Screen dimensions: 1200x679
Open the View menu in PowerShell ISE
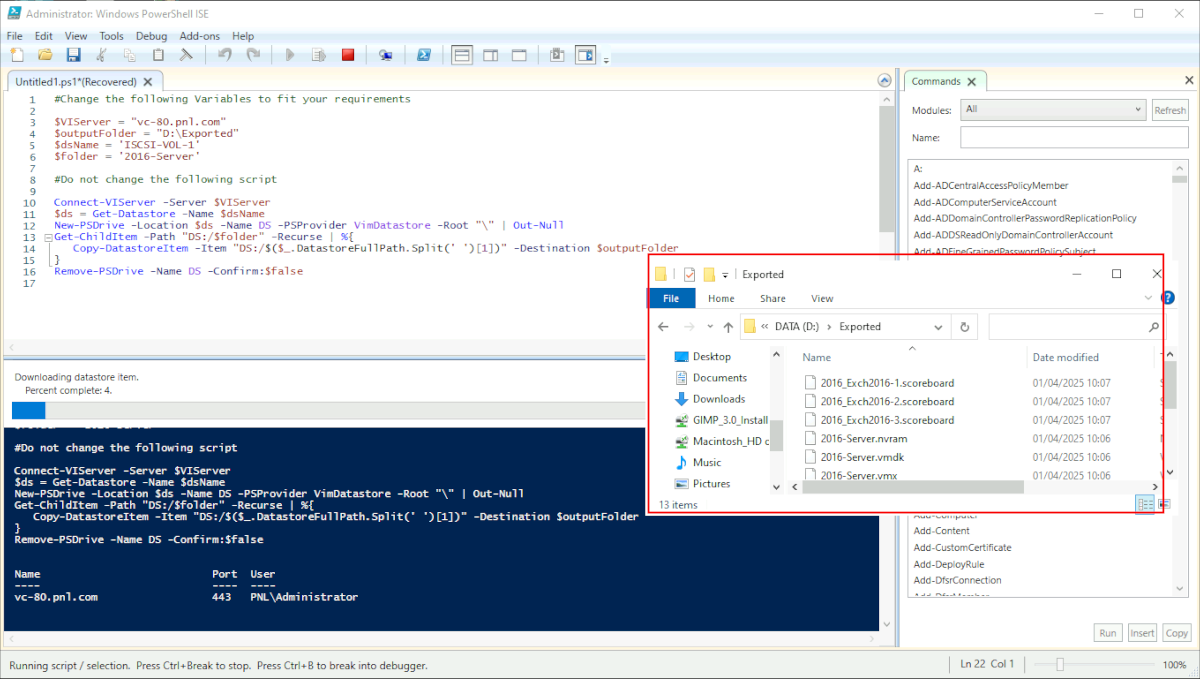pos(76,36)
